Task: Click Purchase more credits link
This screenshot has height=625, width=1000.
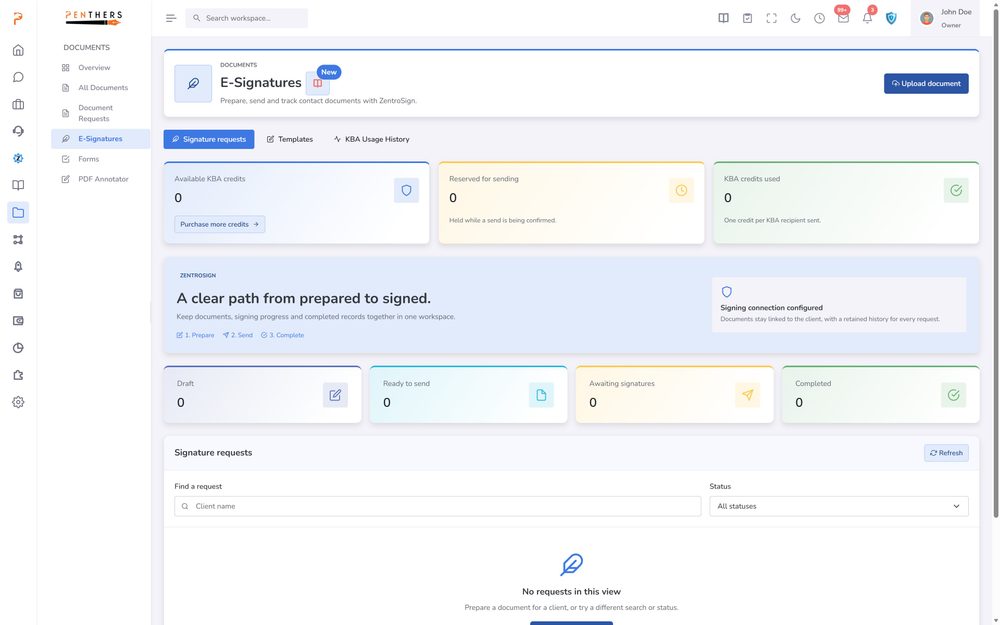Action: (x=219, y=224)
